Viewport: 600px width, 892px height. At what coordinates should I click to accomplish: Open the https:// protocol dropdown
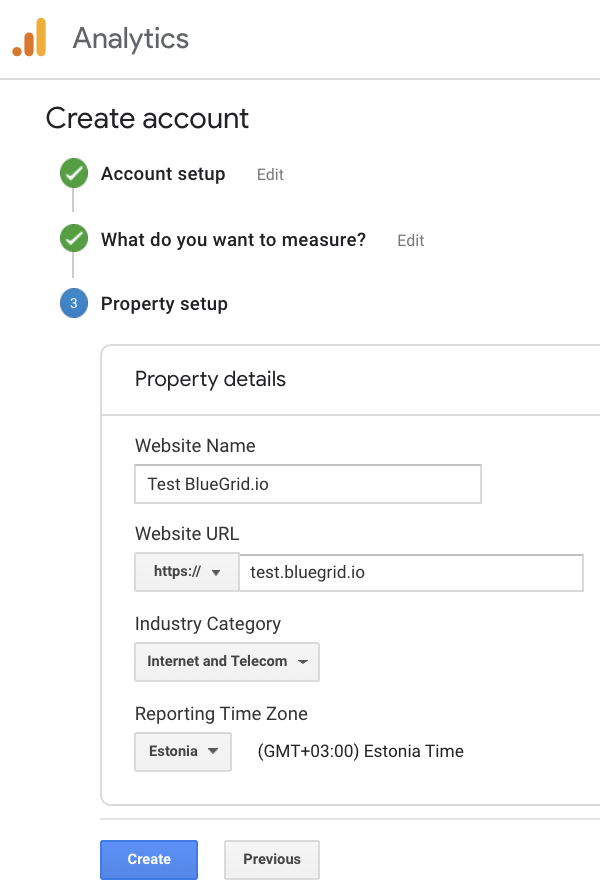pyautogui.click(x=187, y=572)
